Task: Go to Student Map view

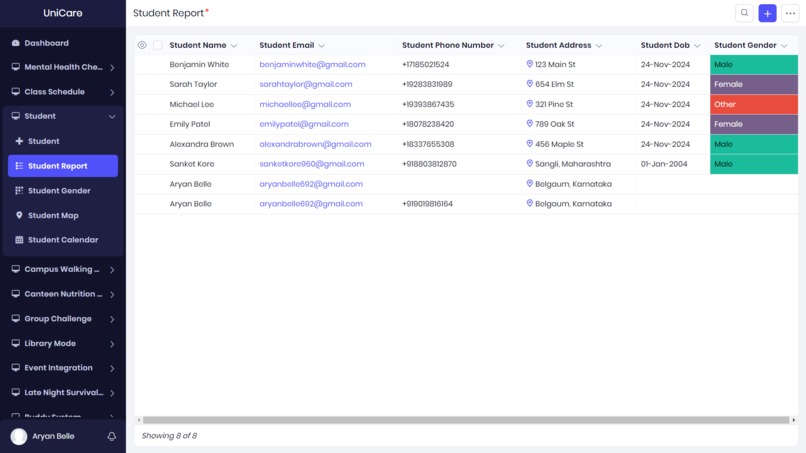Action: tap(63, 215)
